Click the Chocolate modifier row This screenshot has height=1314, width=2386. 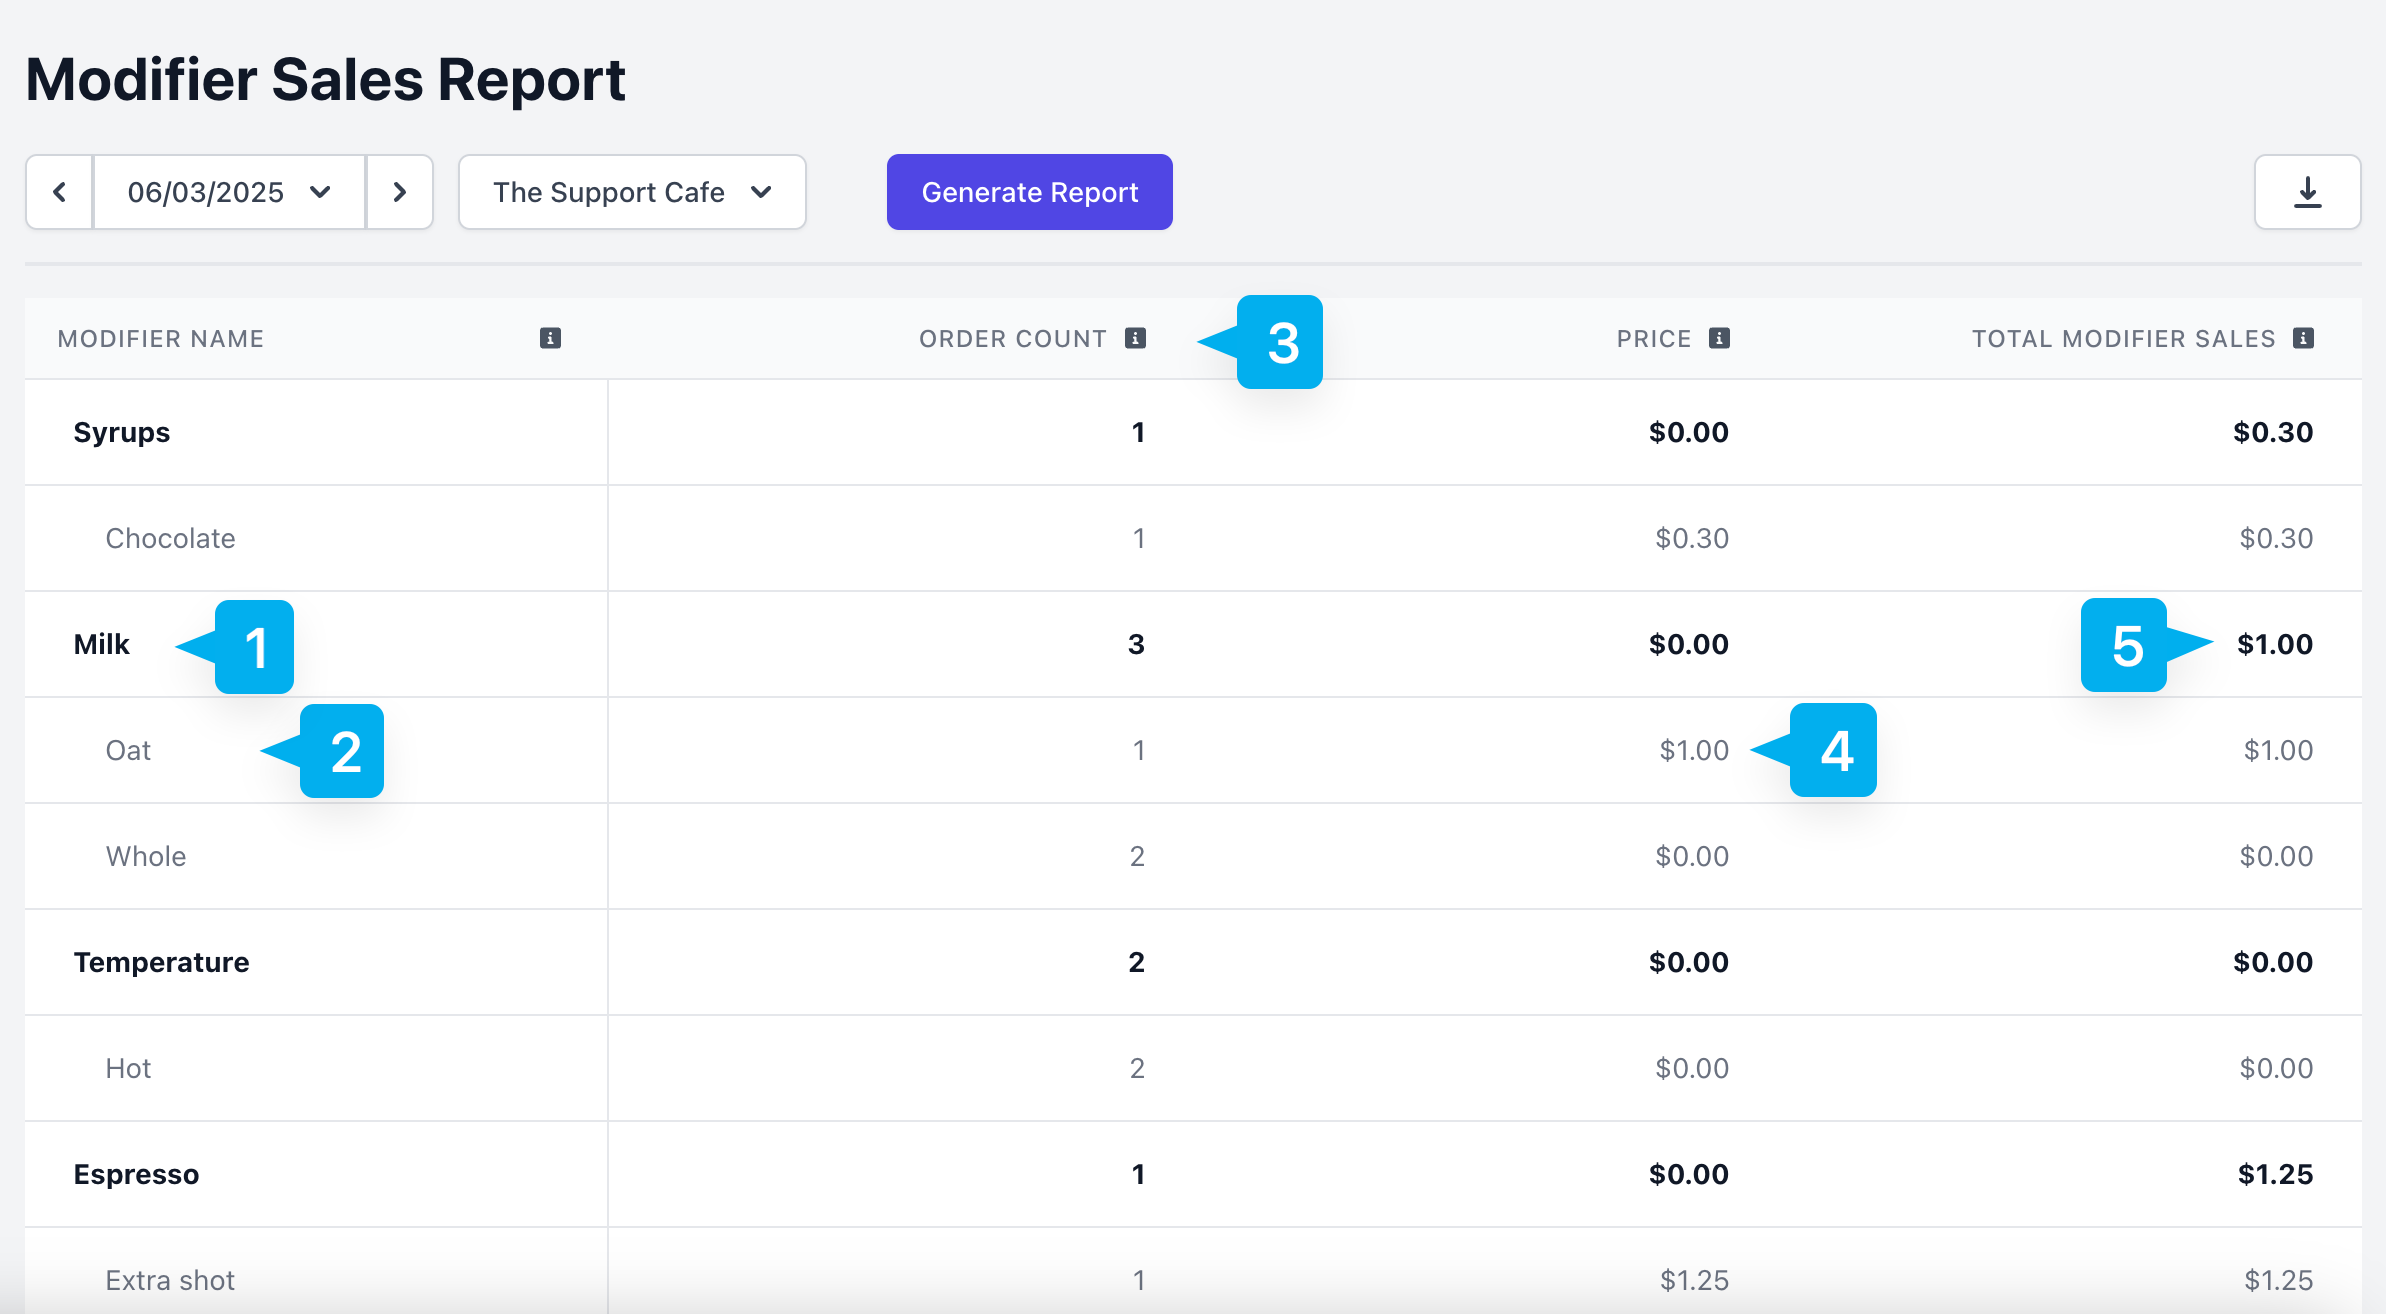coord(170,538)
